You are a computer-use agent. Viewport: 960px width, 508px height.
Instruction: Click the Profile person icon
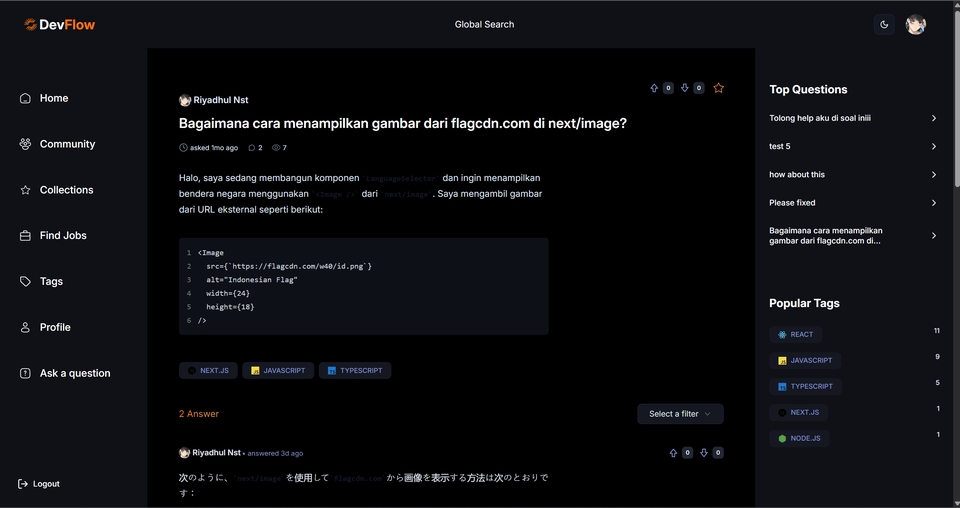(x=25, y=327)
